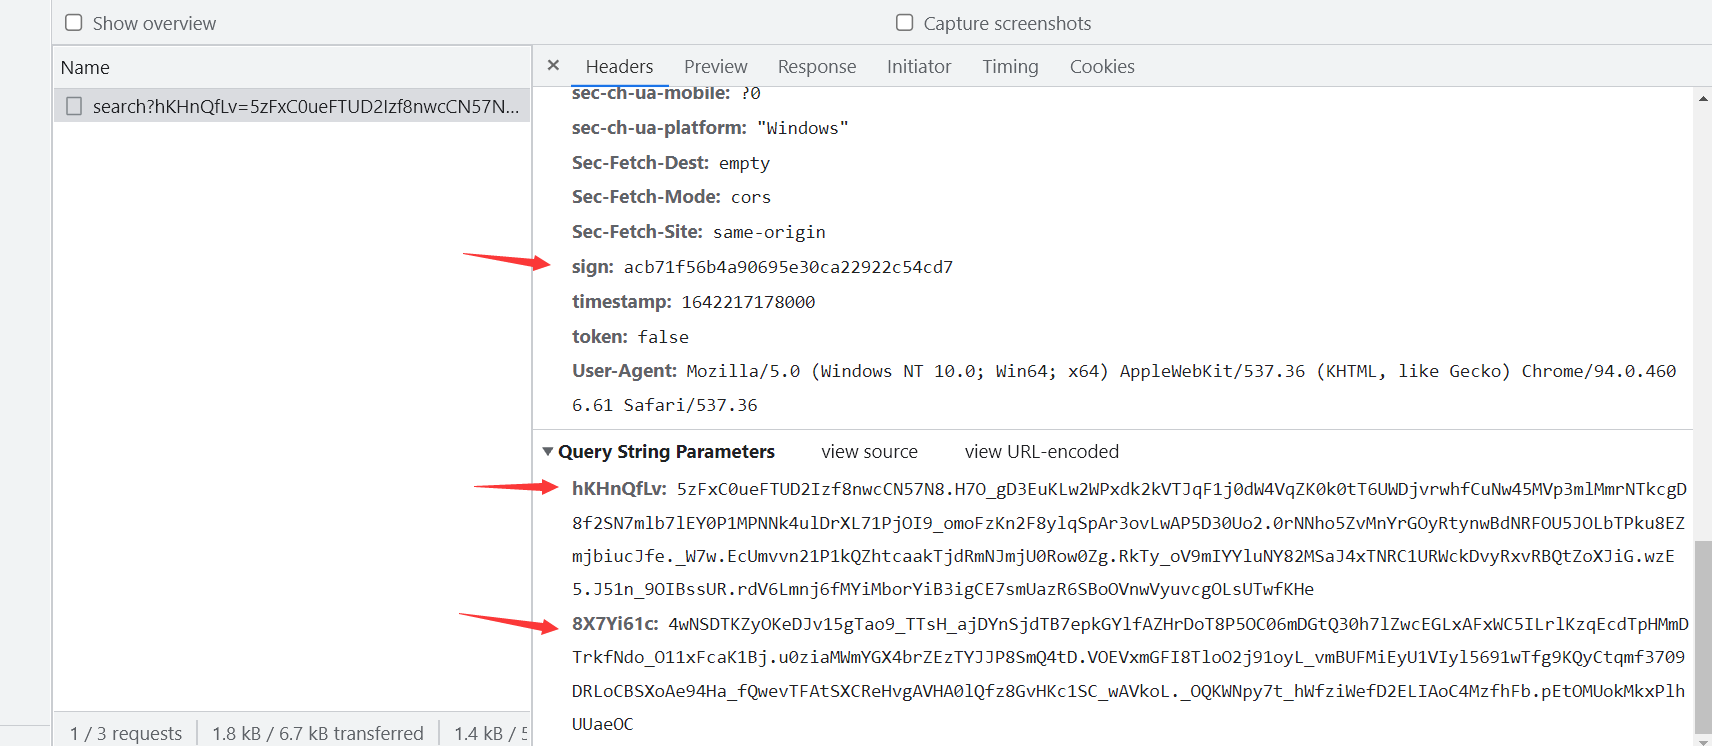Click the sec-ch-ua-platform value "Windows"
Image resolution: width=1712 pixels, height=746 pixels.
[x=803, y=128]
